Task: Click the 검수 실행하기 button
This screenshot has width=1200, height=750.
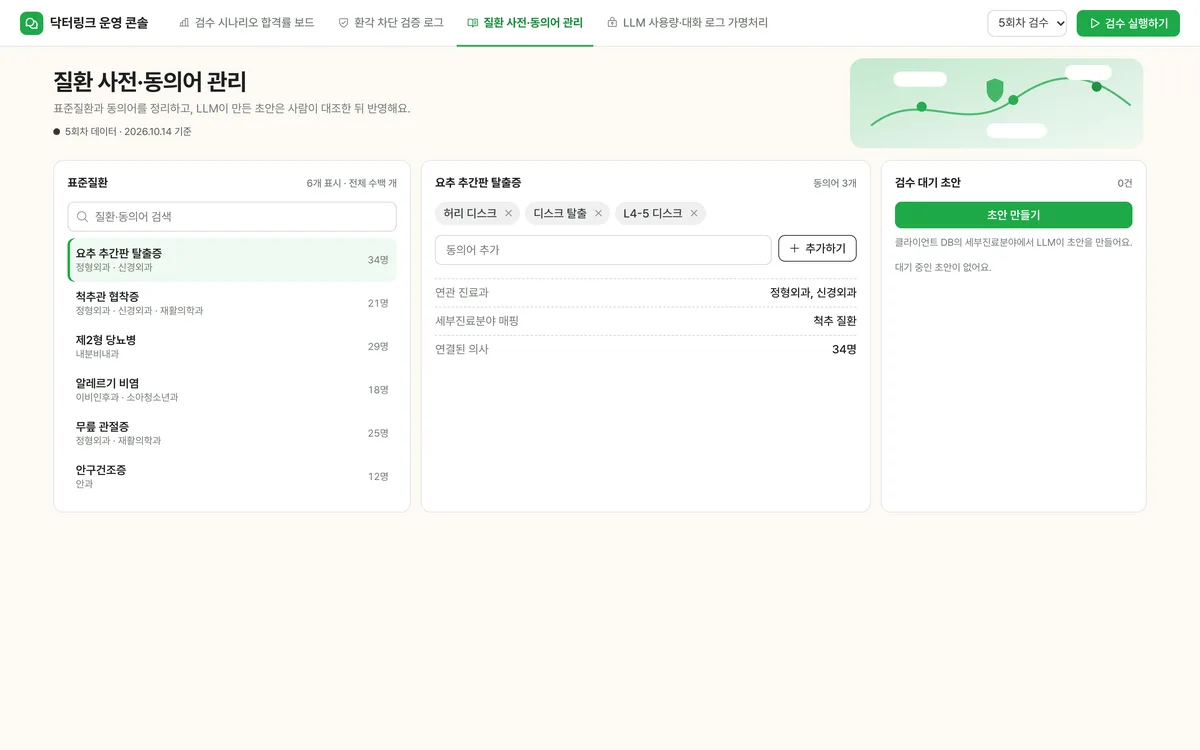Action: [x=1128, y=23]
